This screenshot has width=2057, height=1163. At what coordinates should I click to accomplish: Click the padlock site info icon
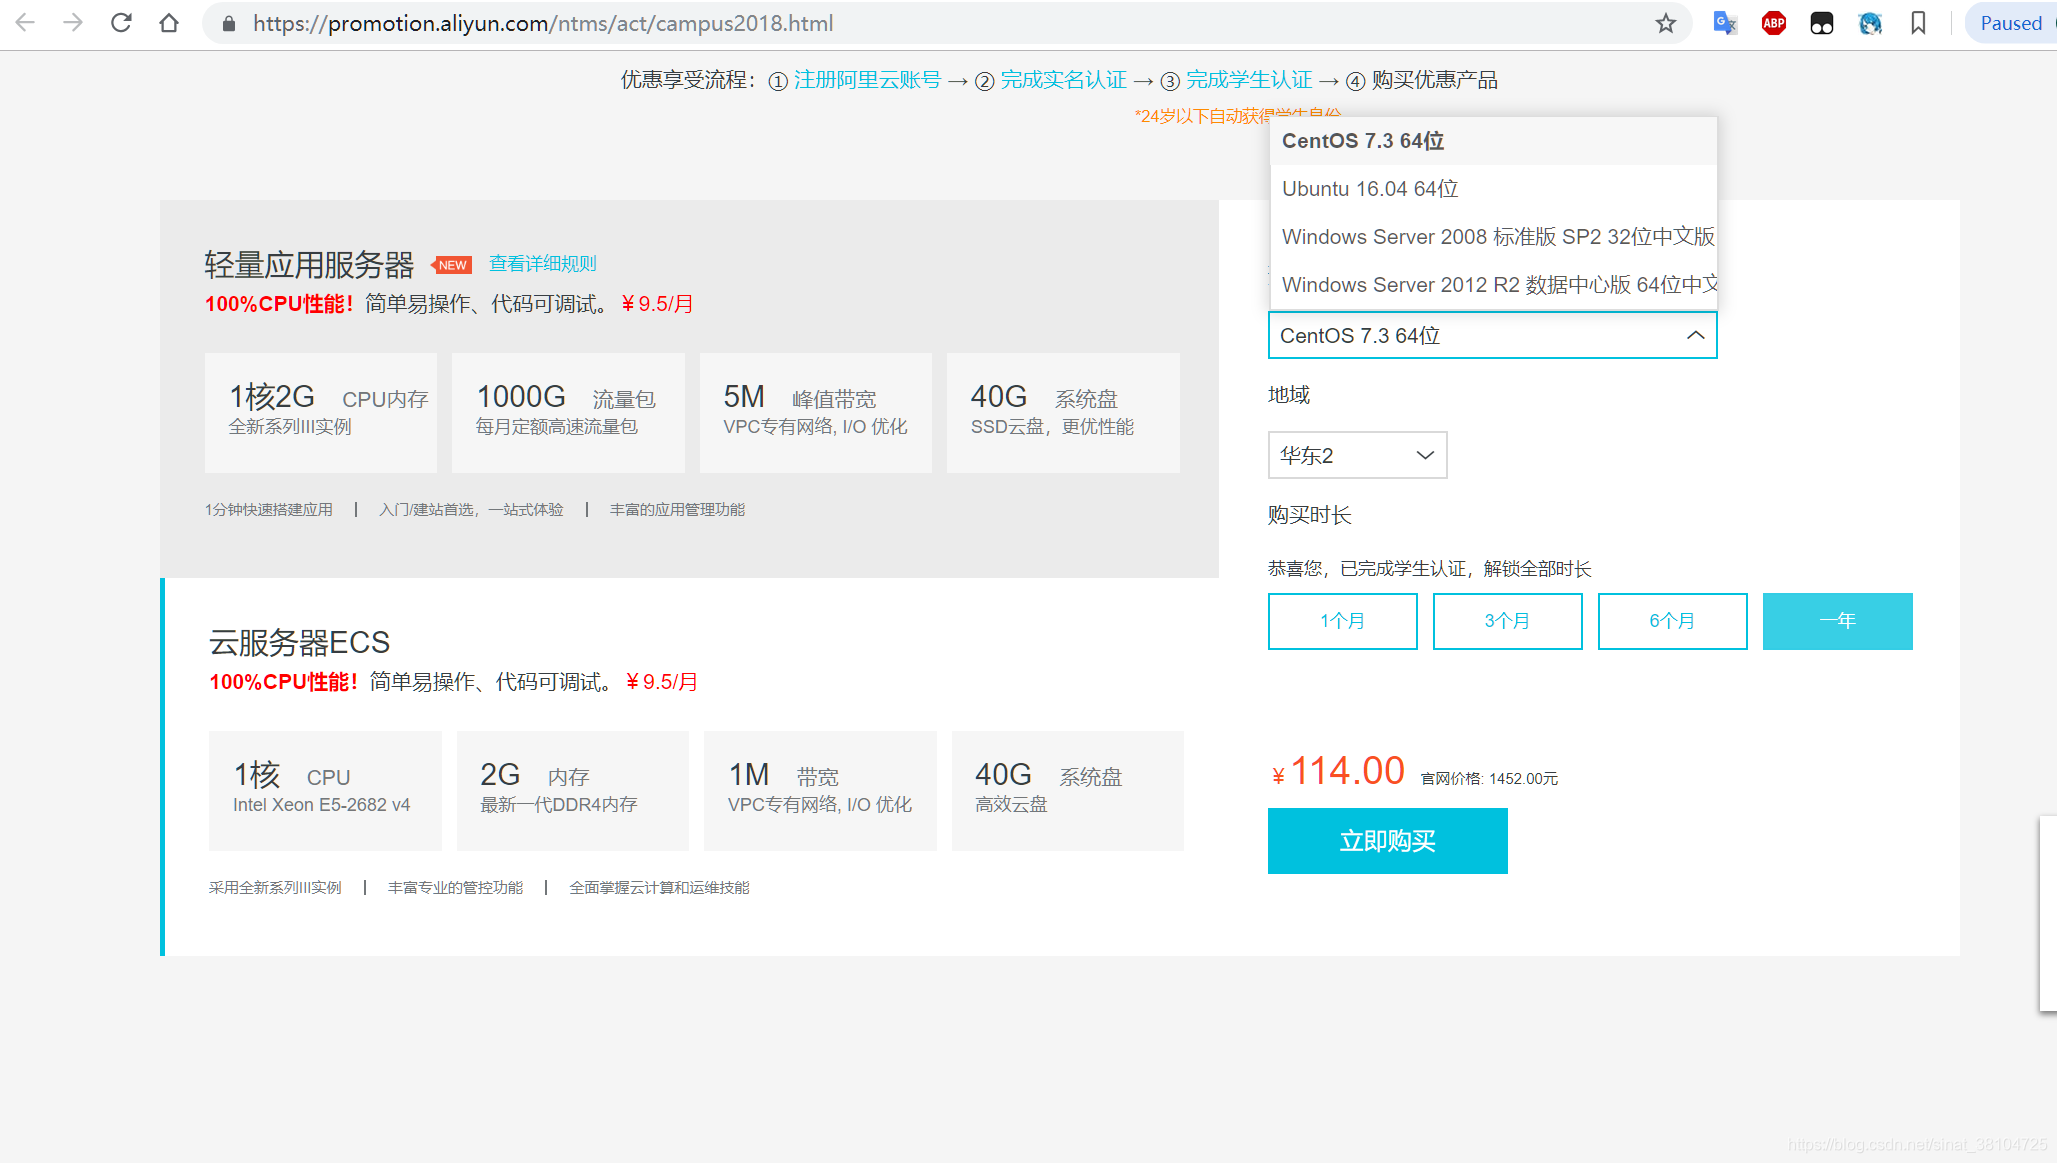229,23
